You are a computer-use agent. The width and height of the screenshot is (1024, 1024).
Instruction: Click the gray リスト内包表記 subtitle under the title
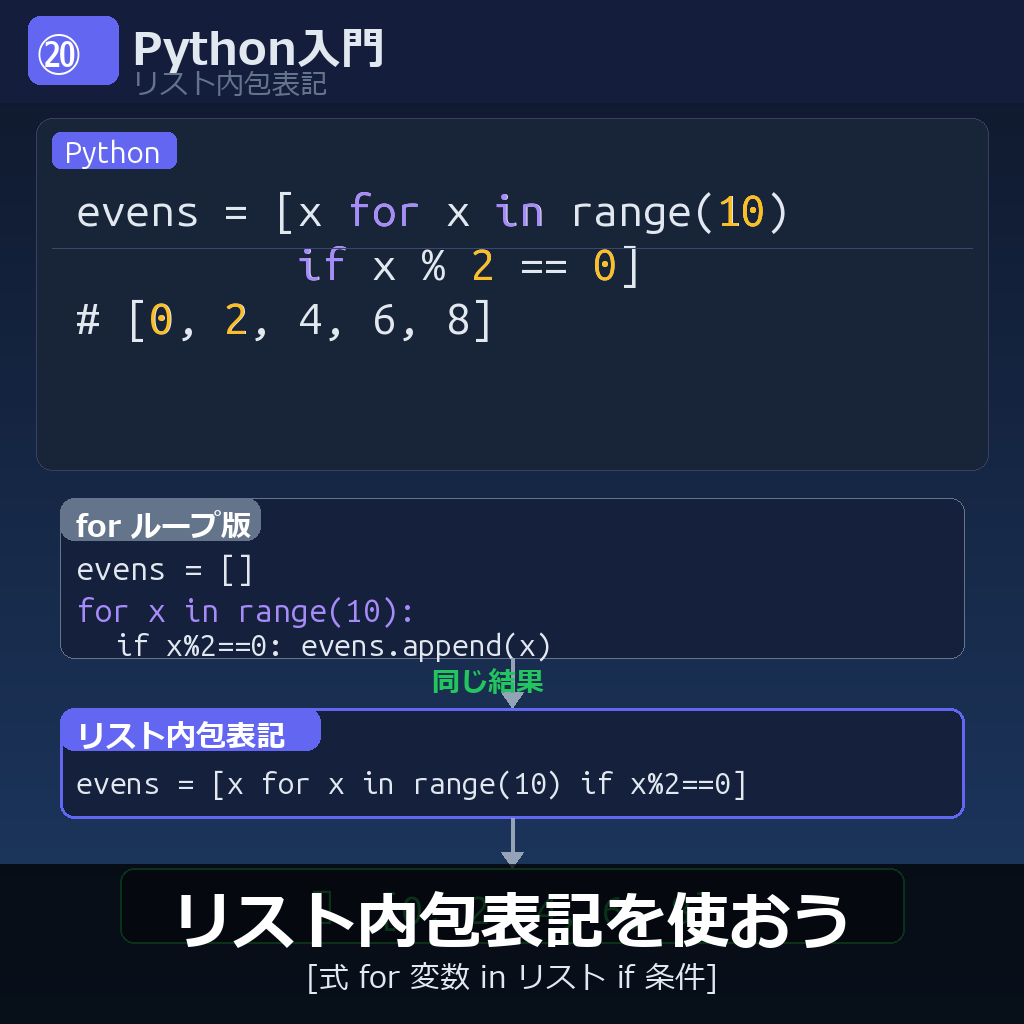230,84
